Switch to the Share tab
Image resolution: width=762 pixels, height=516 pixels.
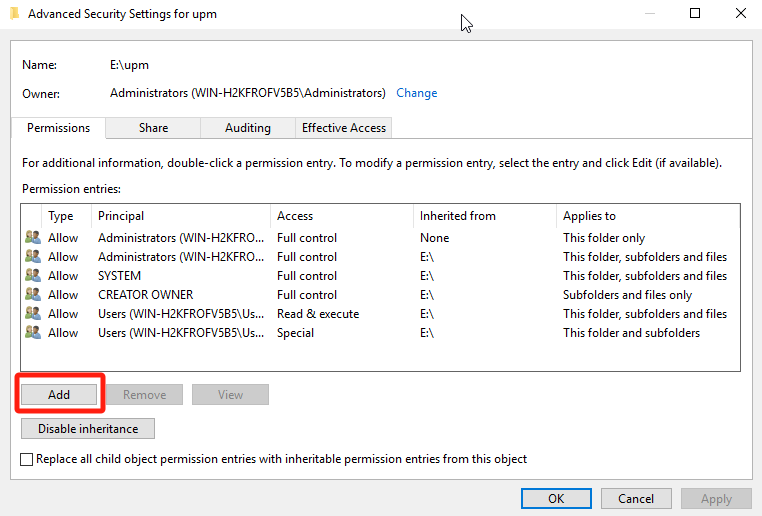pyautogui.click(x=153, y=128)
